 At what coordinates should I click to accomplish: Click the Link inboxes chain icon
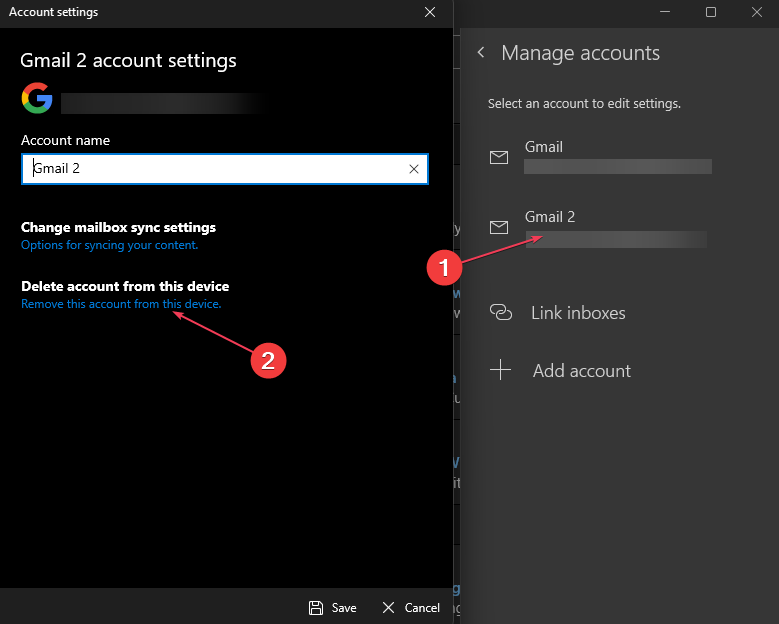(501, 313)
